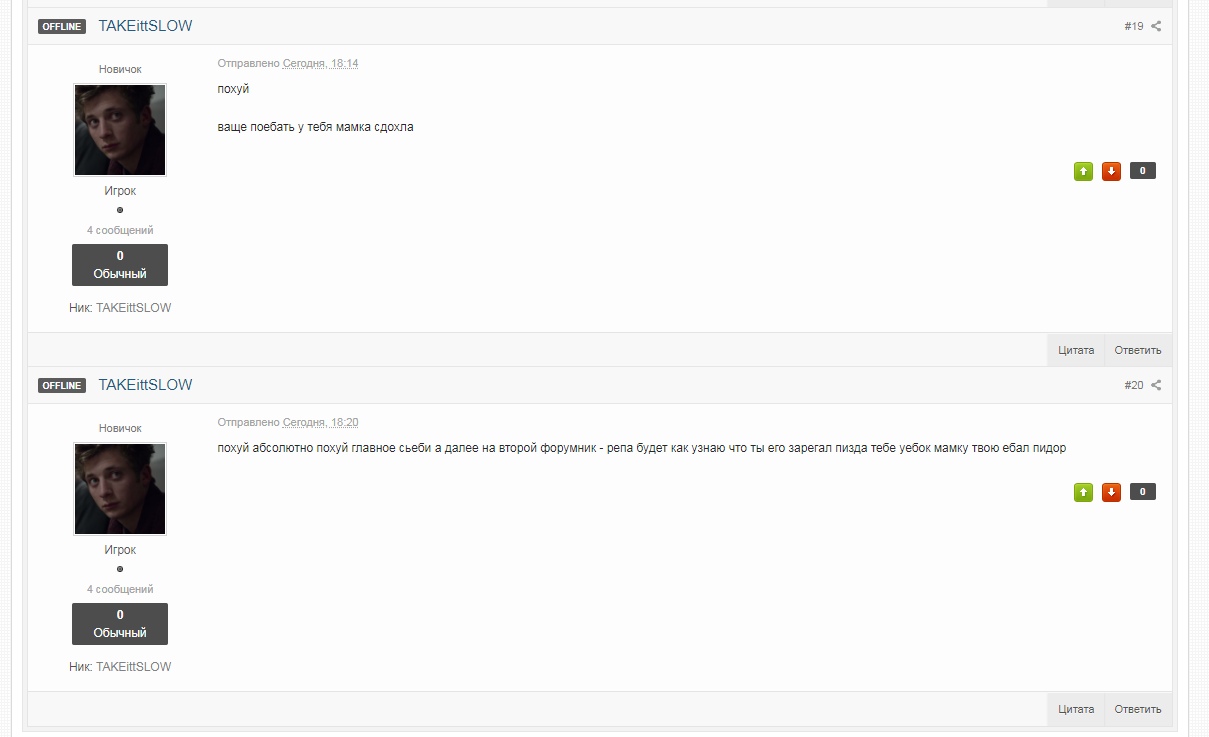1209x737 pixels.
Task: Click Ответить button under post #20
Action: coord(1138,709)
